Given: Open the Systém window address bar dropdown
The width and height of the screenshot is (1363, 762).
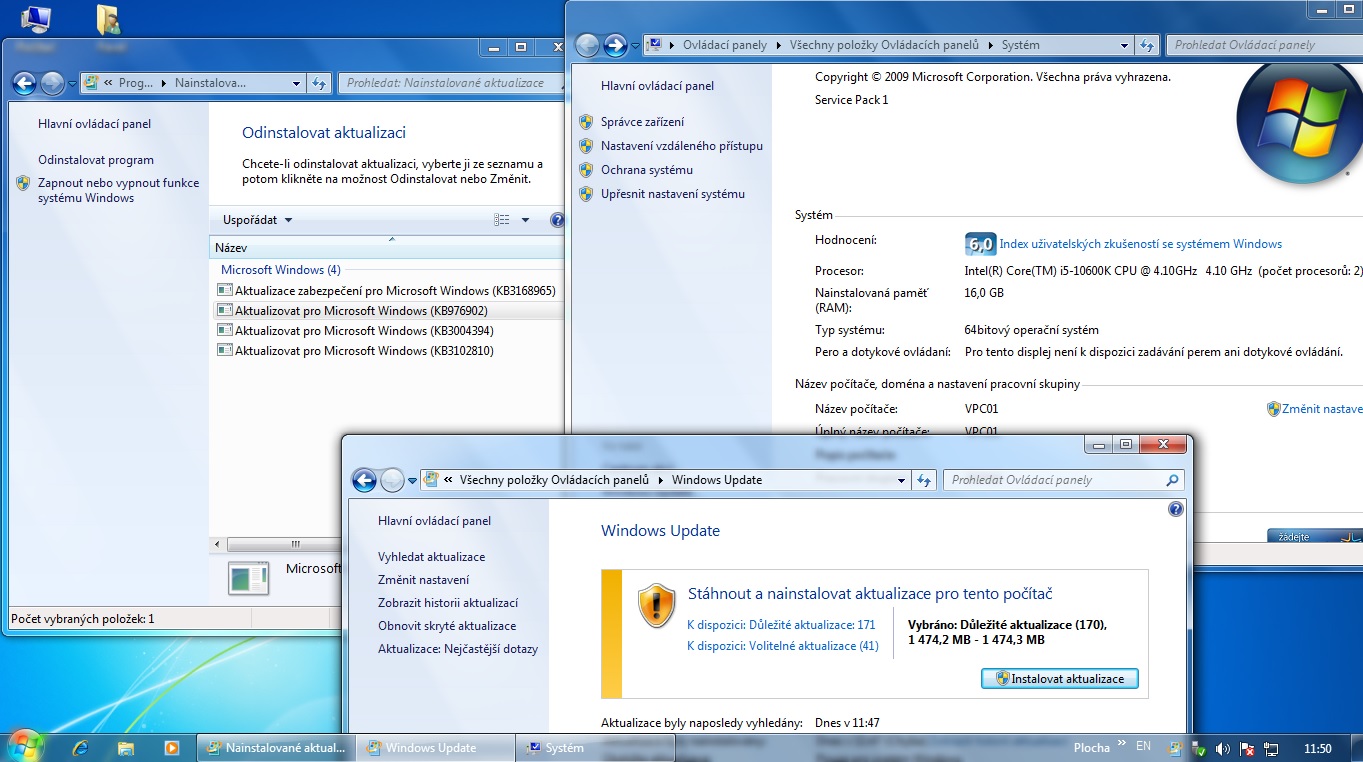Looking at the screenshot, I should (x=1124, y=45).
